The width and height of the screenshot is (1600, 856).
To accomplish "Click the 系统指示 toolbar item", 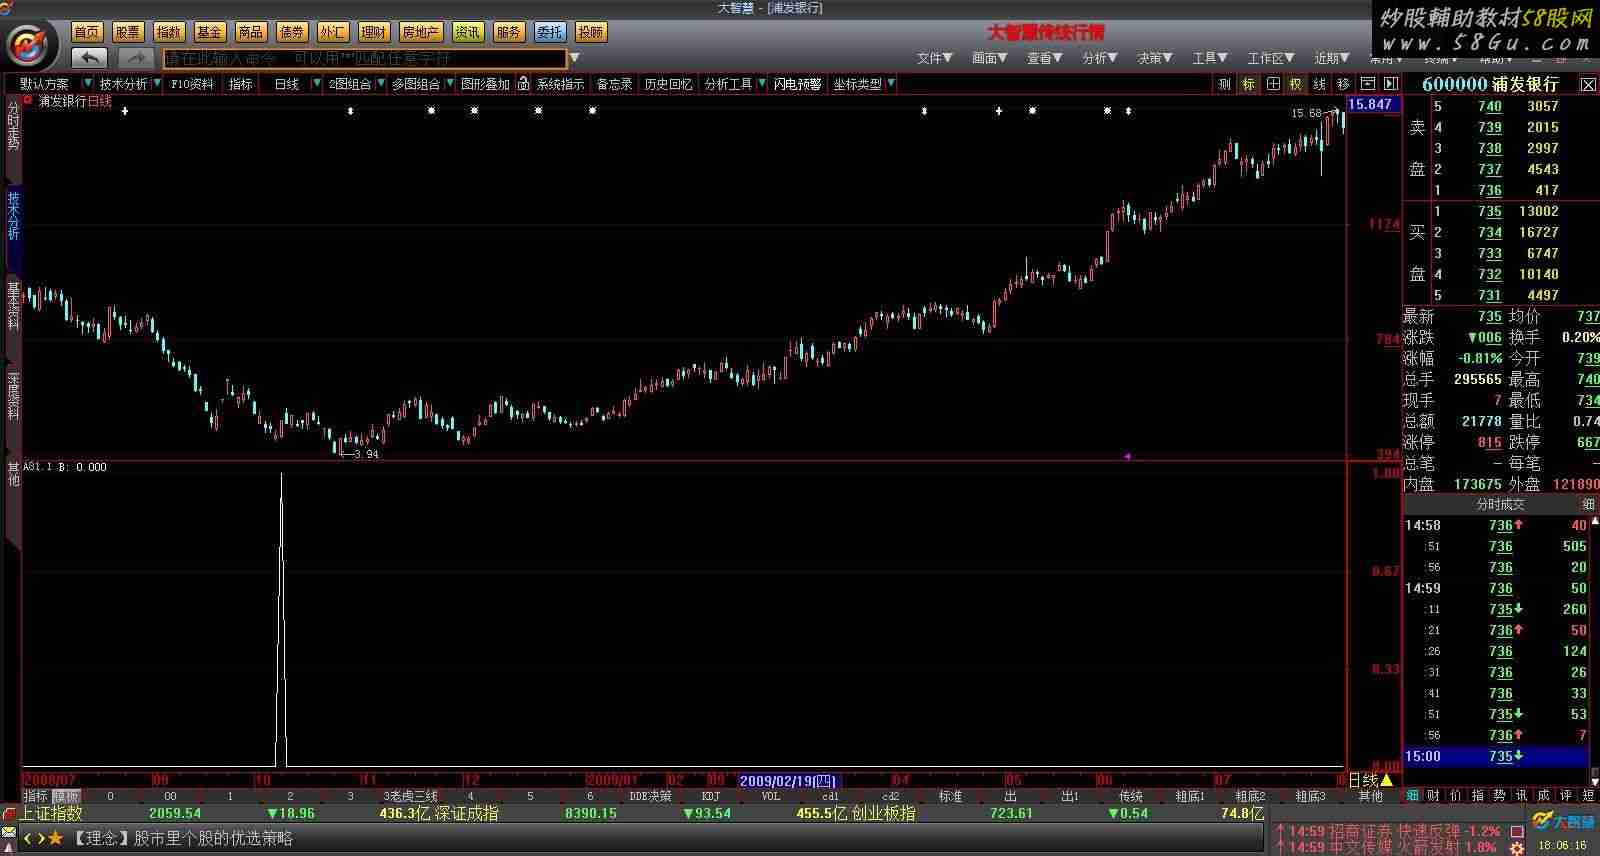I will [x=560, y=84].
